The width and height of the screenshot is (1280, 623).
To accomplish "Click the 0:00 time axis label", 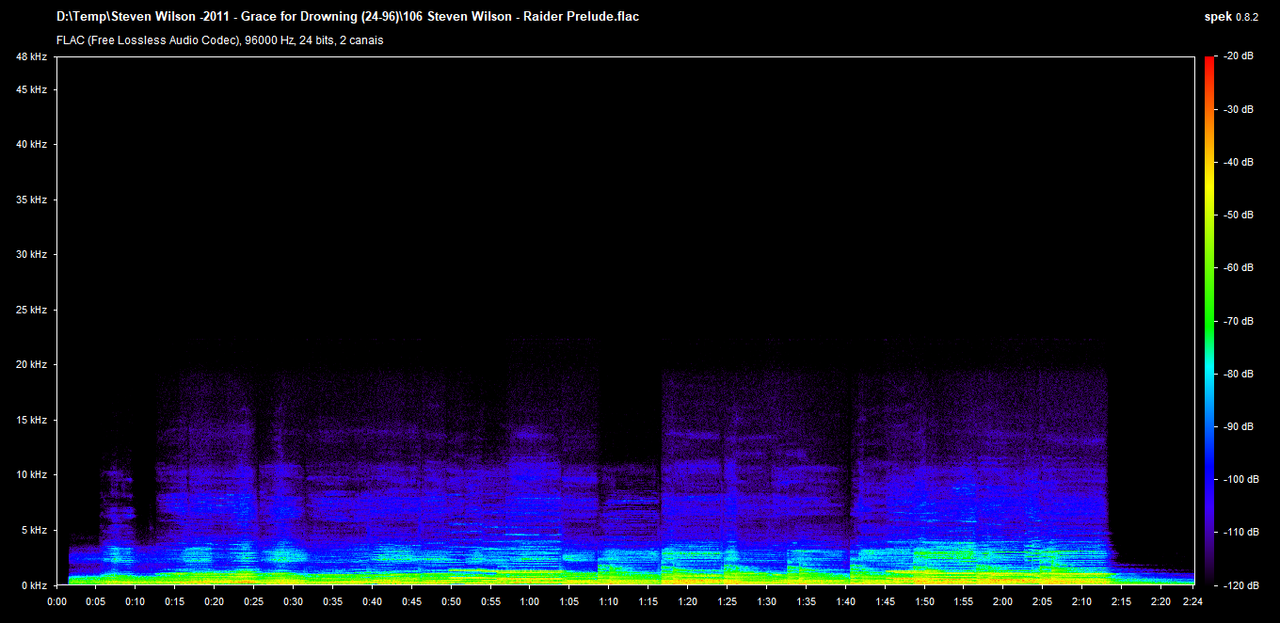I will pos(57,602).
